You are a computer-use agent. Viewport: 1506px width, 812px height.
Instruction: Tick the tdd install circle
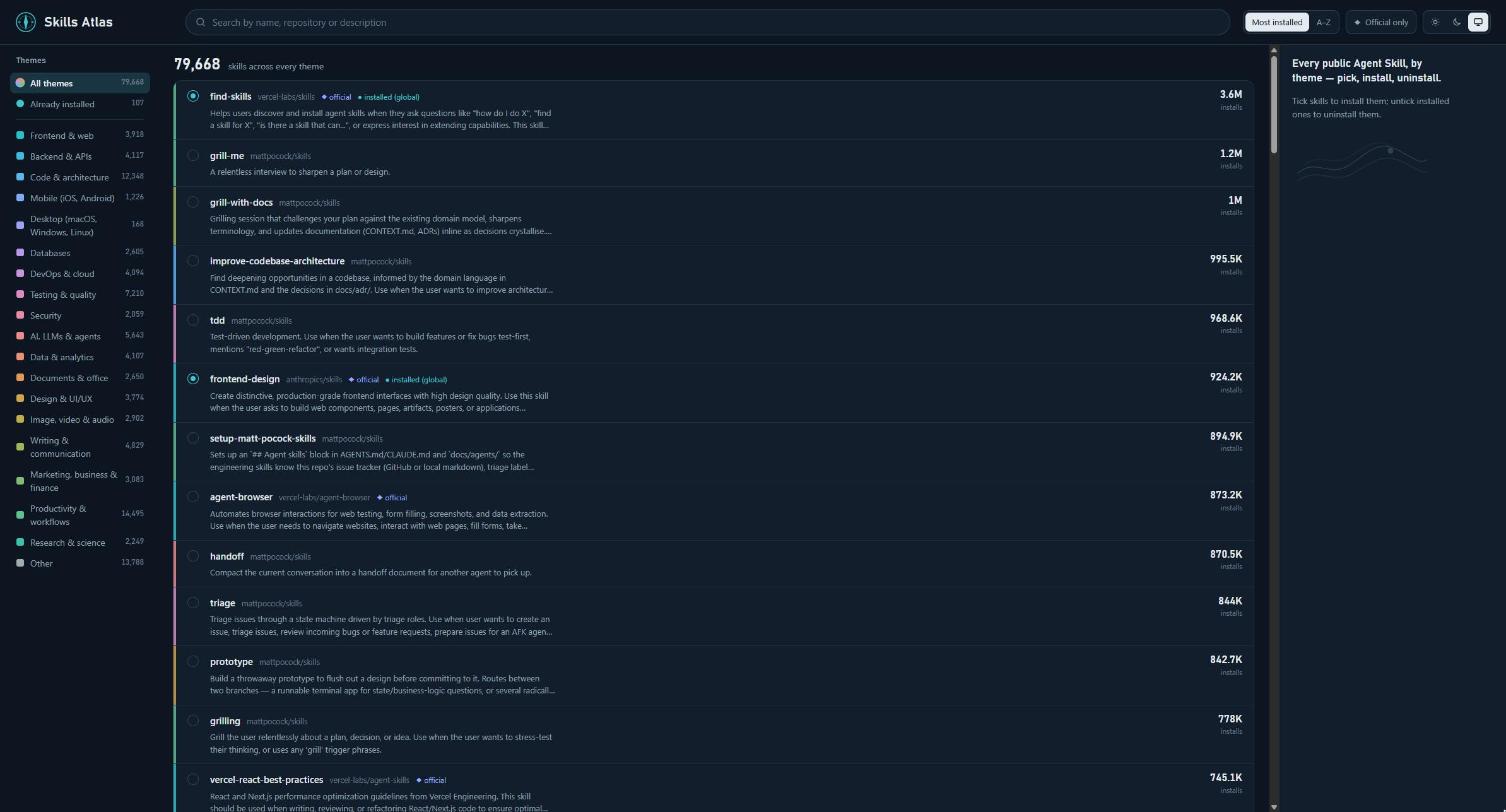pos(193,320)
